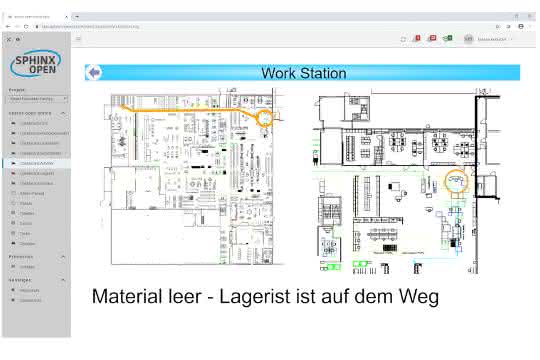Open the user name dropdown in the app header
The height and width of the screenshot is (360, 540).
(495, 39)
